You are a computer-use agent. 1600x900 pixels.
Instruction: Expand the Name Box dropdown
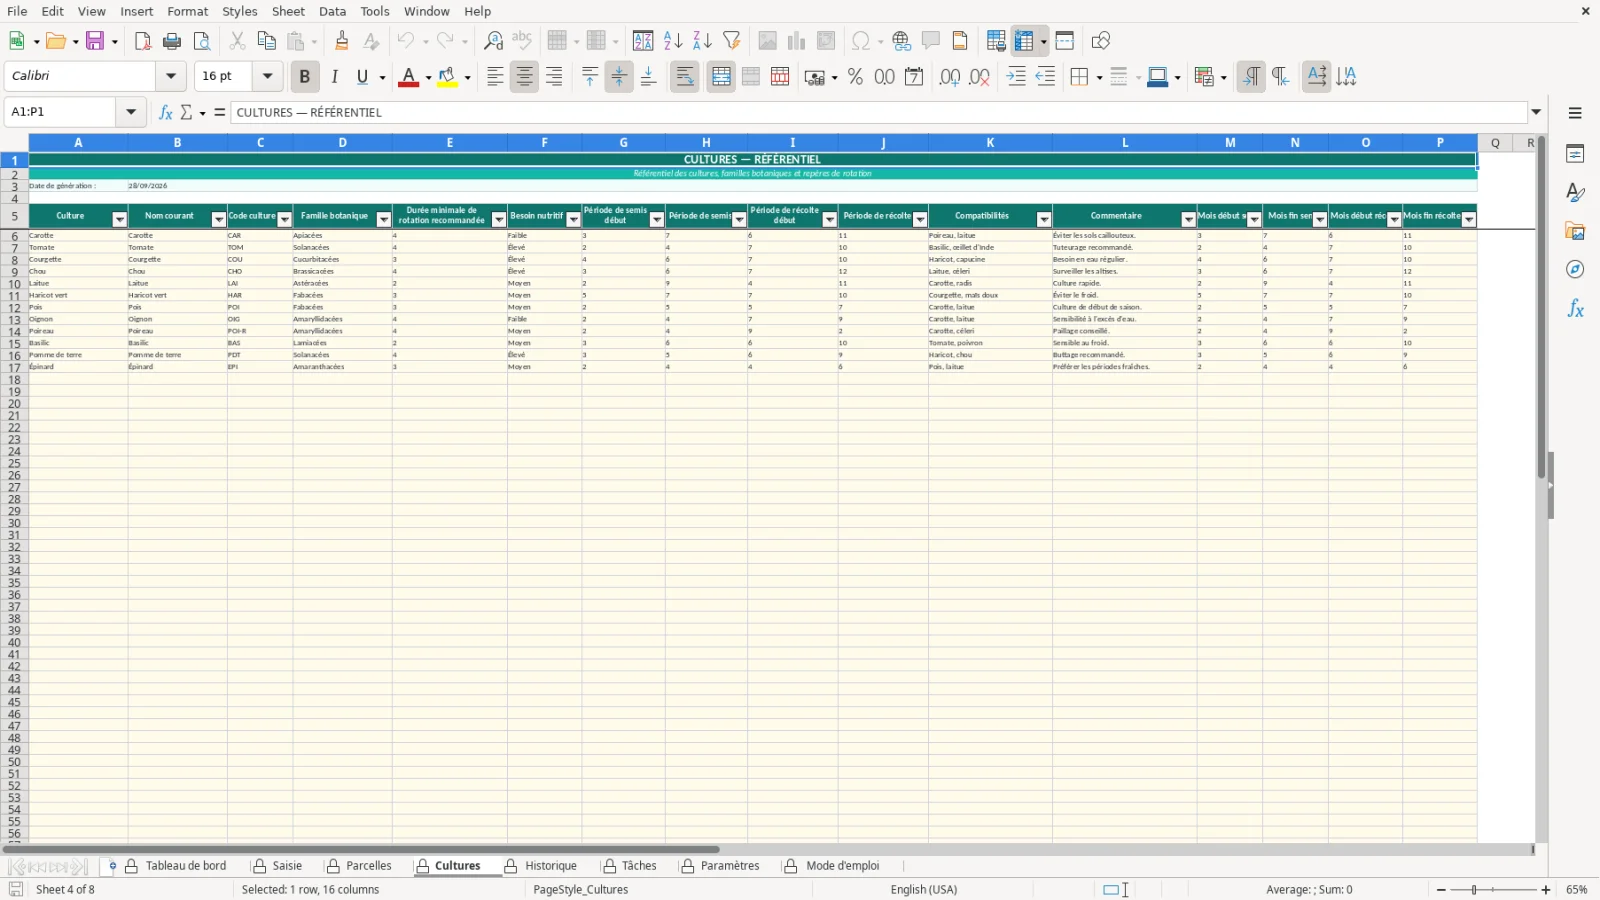click(131, 112)
